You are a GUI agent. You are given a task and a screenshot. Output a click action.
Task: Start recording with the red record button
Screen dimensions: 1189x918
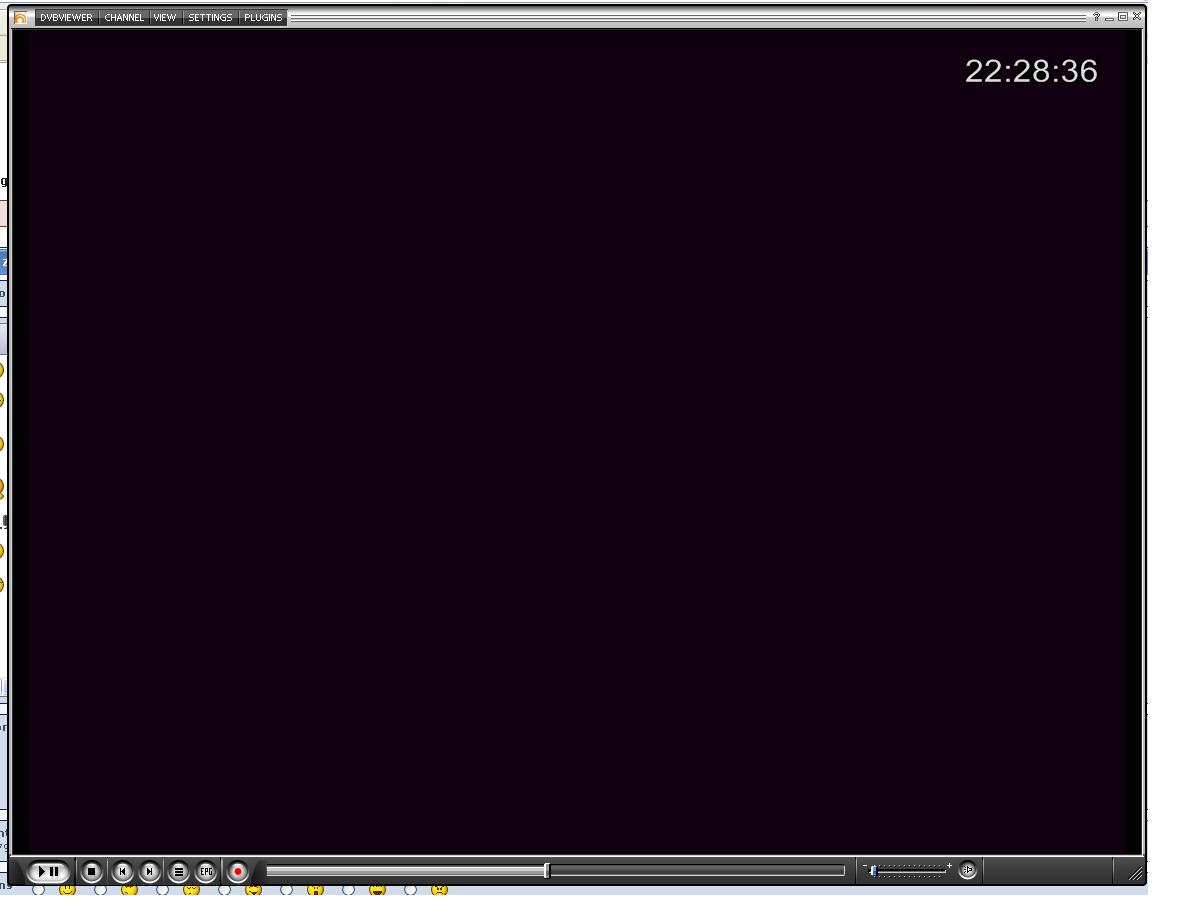237,872
